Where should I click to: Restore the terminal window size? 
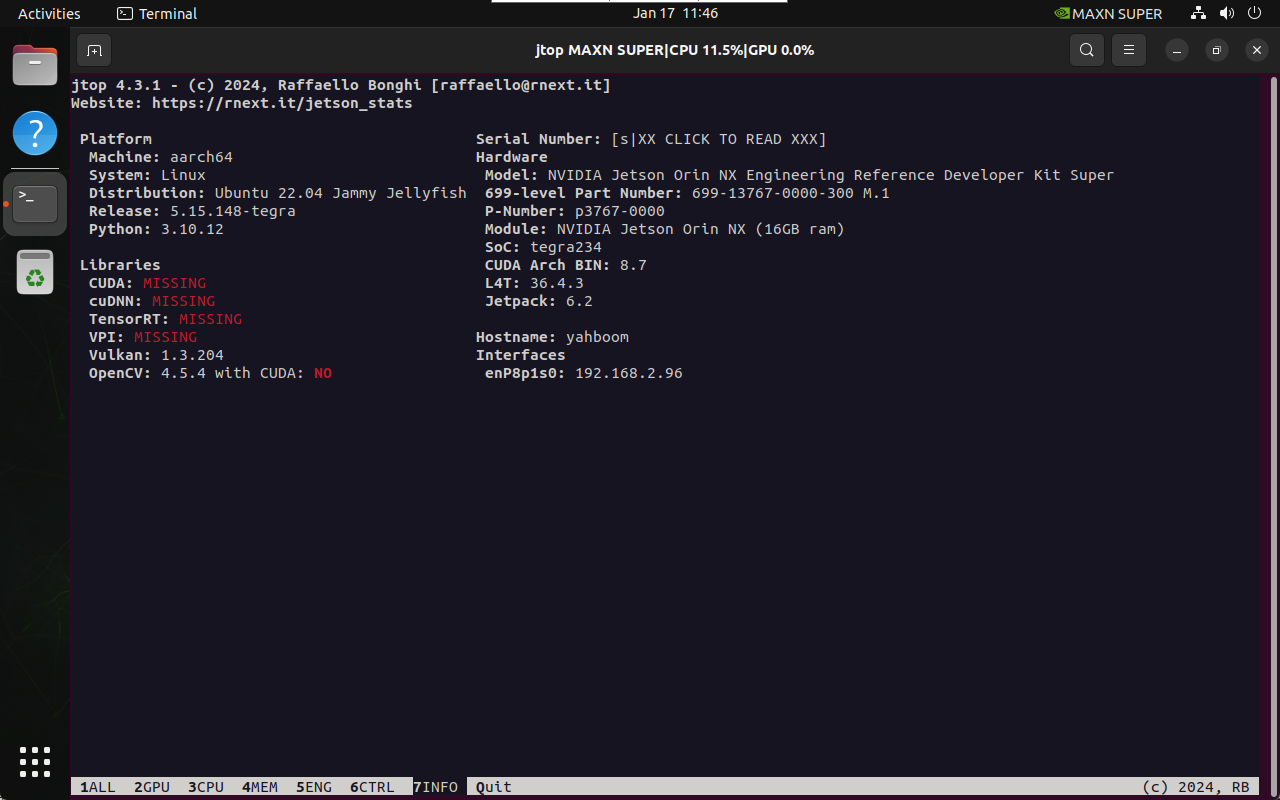pyautogui.click(x=1217, y=50)
